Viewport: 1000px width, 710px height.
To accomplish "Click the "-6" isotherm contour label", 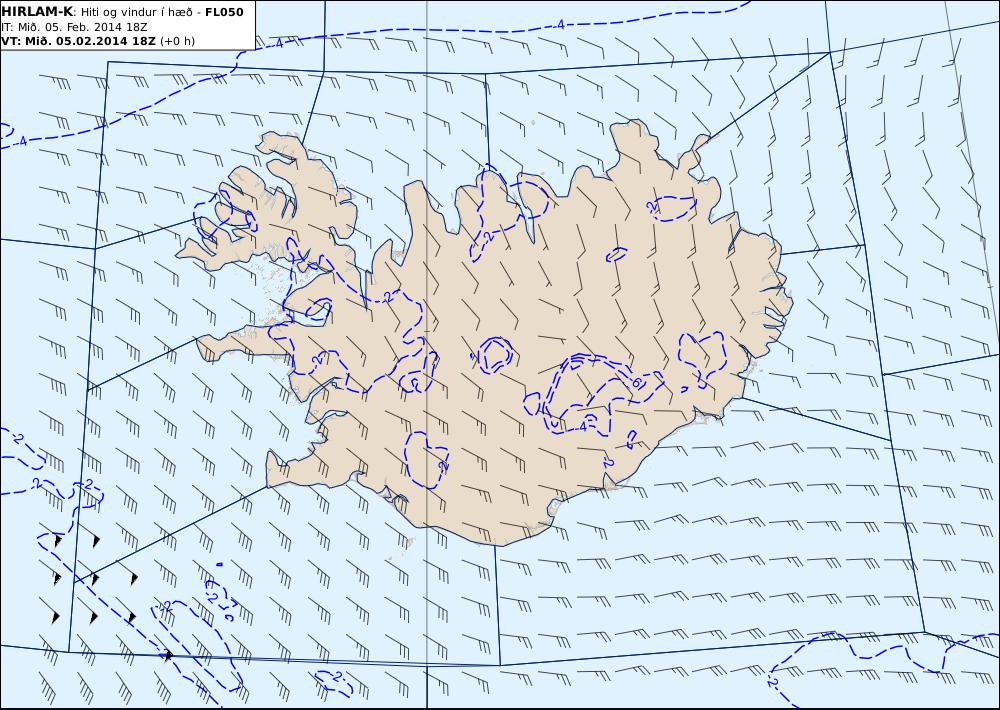I will pyautogui.click(x=635, y=383).
